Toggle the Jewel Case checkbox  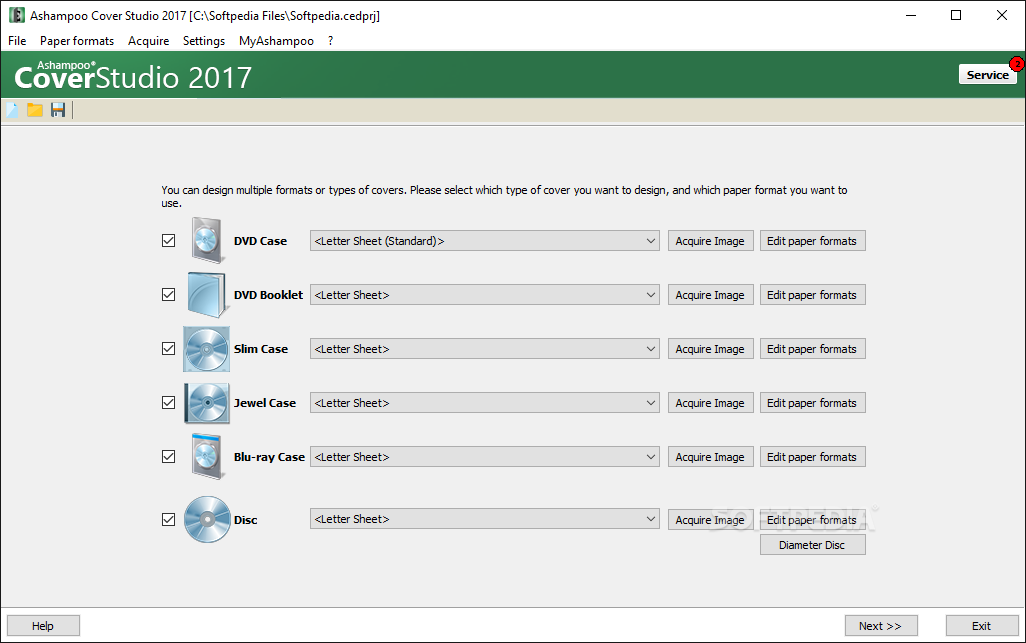pos(168,402)
